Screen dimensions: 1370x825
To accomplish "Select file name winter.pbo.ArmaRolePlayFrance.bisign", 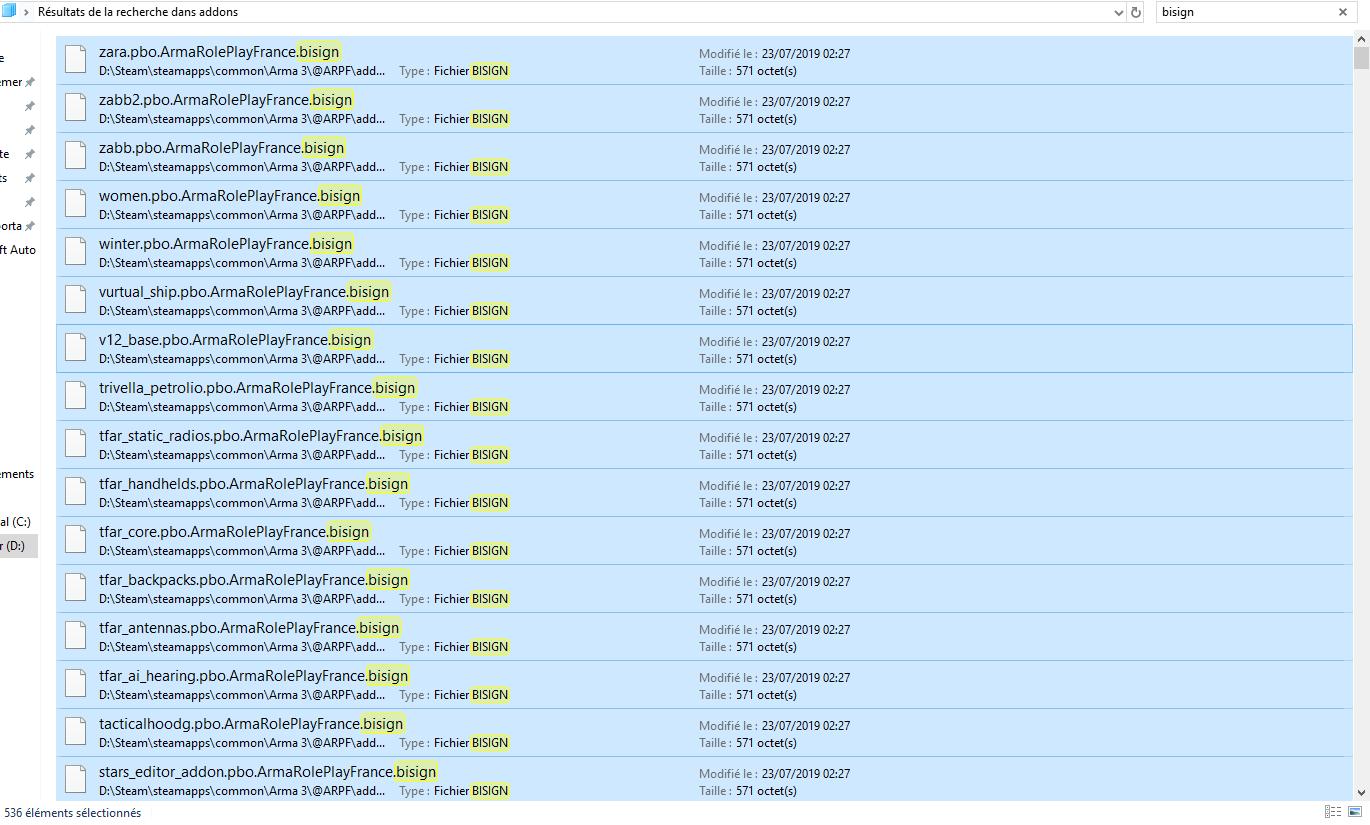I will 226,243.
